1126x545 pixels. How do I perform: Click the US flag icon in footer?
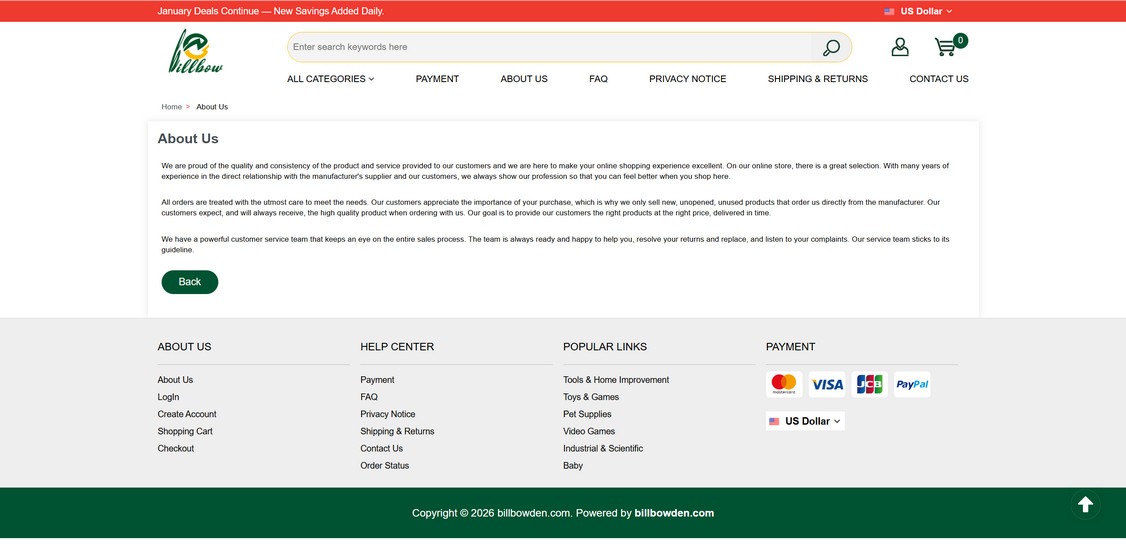pyautogui.click(x=774, y=421)
